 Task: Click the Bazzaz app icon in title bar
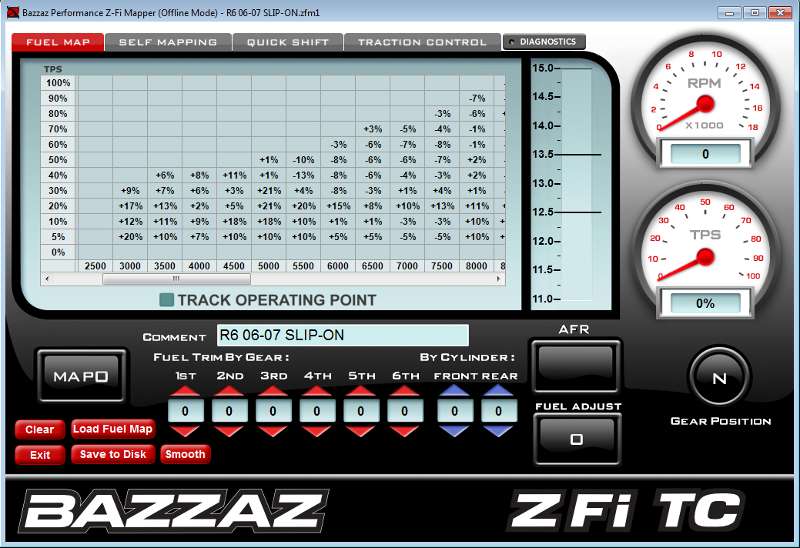(x=13, y=12)
